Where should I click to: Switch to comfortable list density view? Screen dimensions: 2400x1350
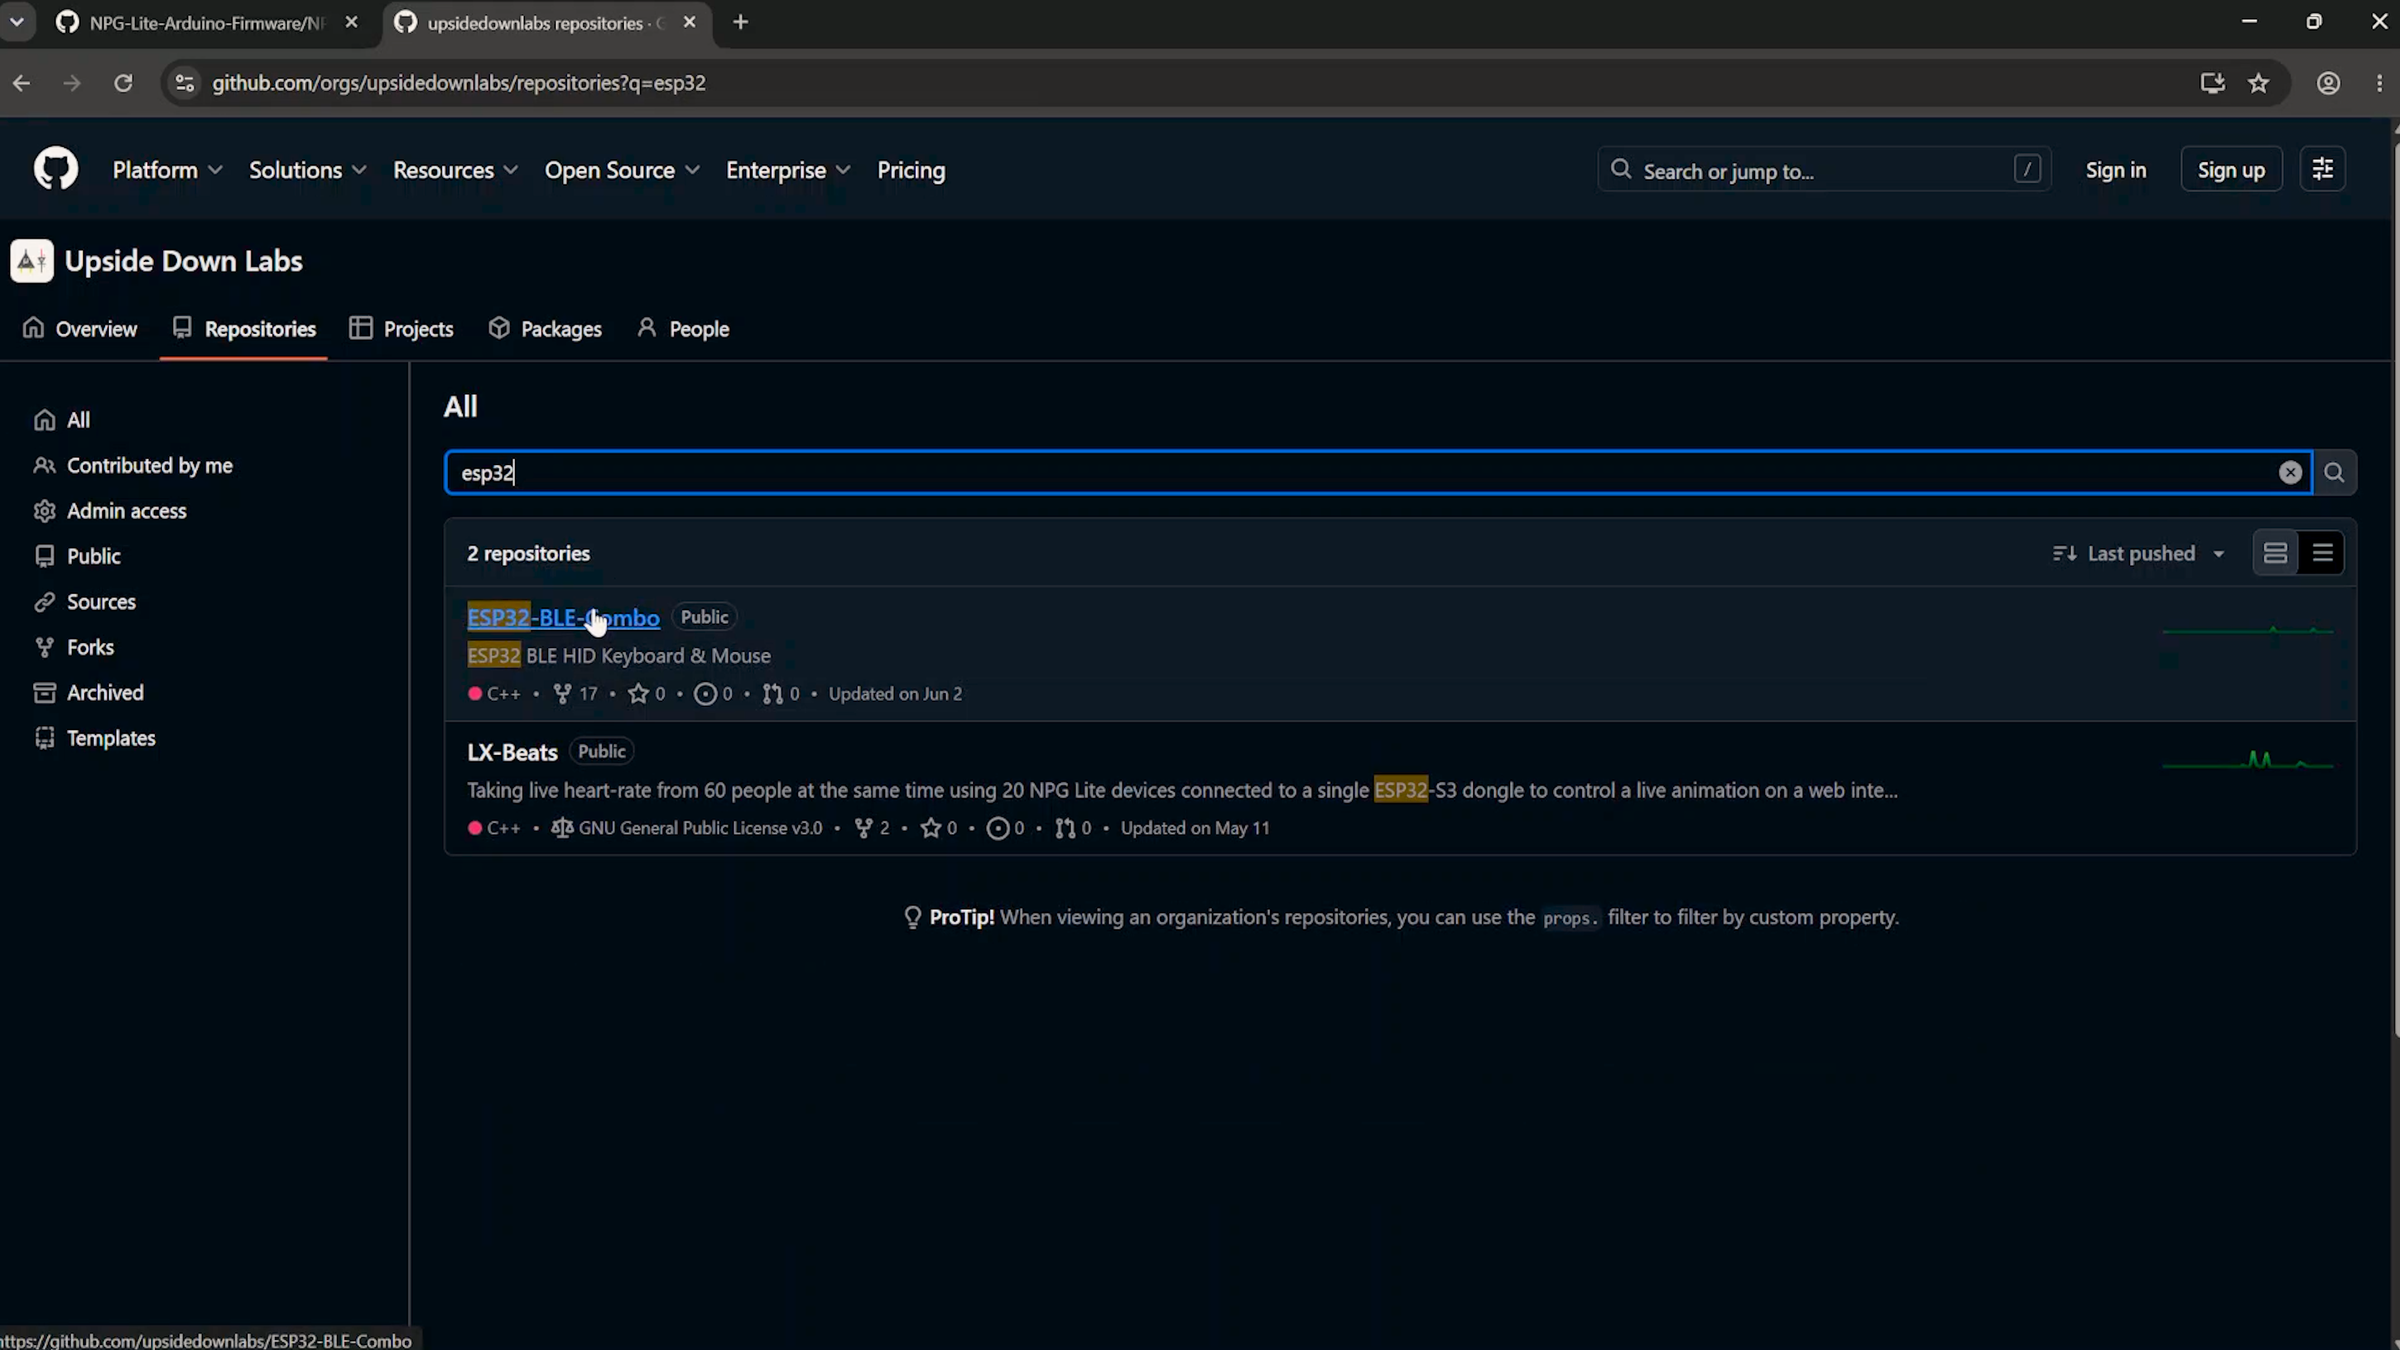(x=2275, y=553)
